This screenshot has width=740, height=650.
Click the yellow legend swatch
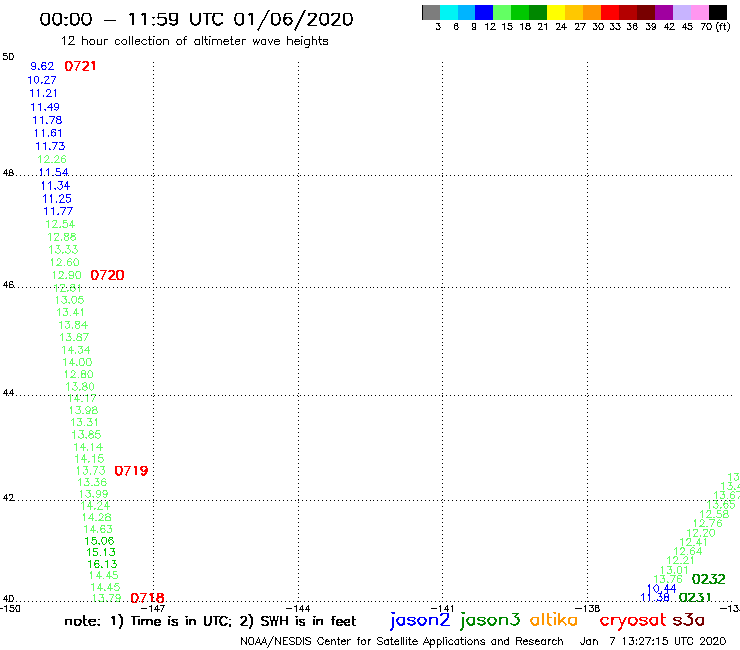click(556, 12)
